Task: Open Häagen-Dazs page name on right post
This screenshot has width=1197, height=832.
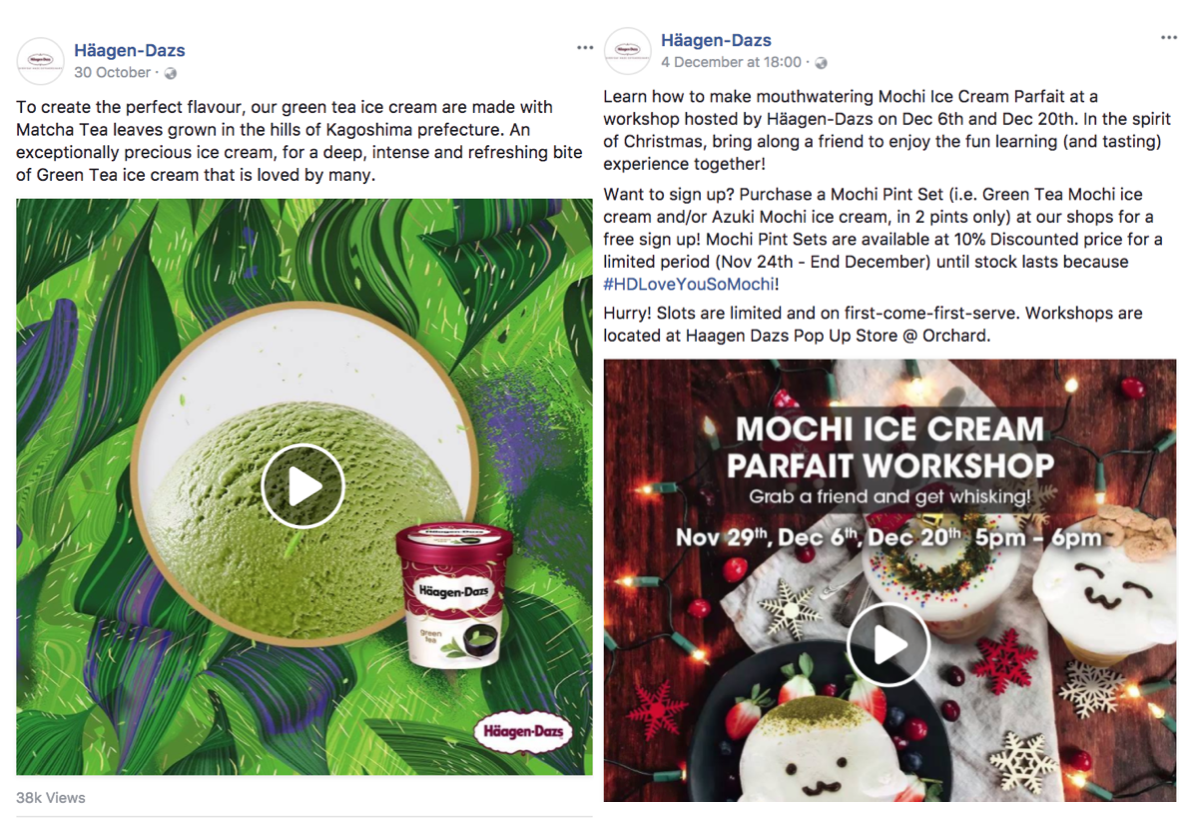Action: click(716, 40)
